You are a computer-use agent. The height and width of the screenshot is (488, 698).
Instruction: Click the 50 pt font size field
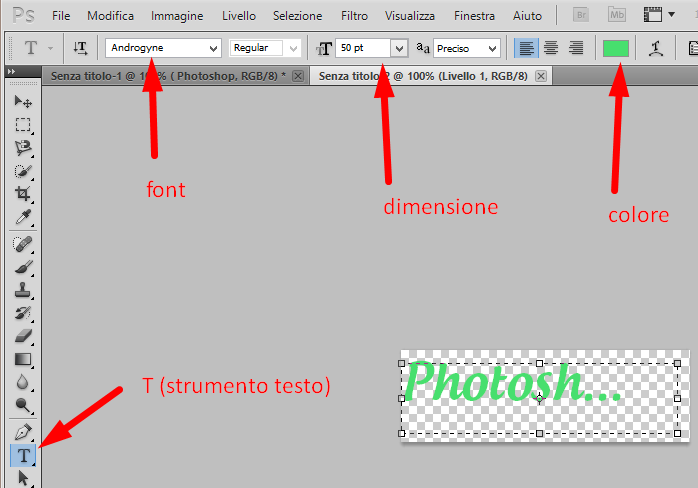tap(363, 48)
